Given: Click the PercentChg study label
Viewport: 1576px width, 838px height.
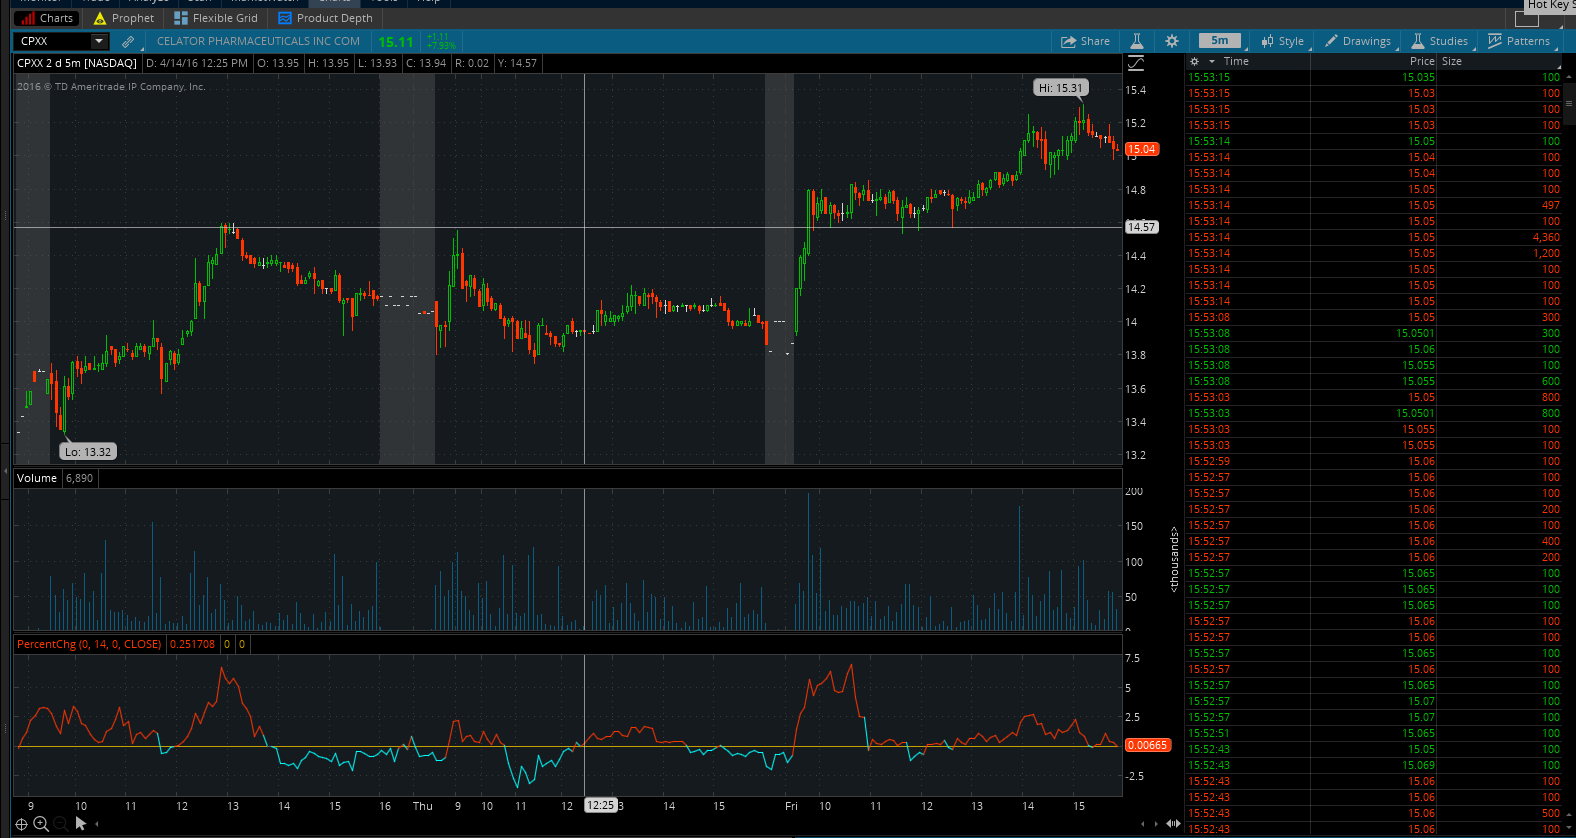Looking at the screenshot, I should coord(89,644).
